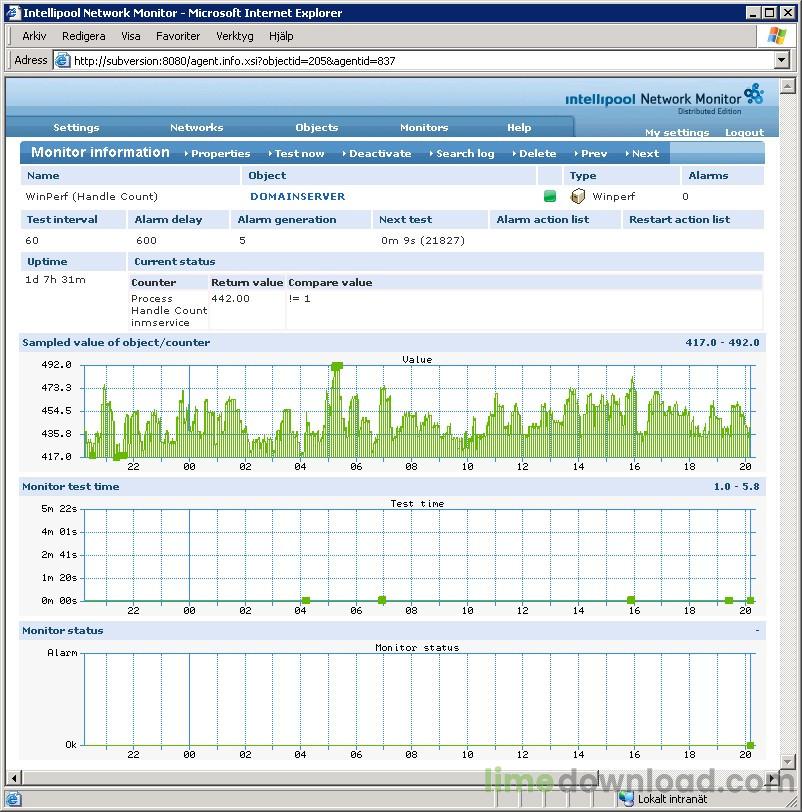Click the status bar page icon

click(x=13, y=799)
